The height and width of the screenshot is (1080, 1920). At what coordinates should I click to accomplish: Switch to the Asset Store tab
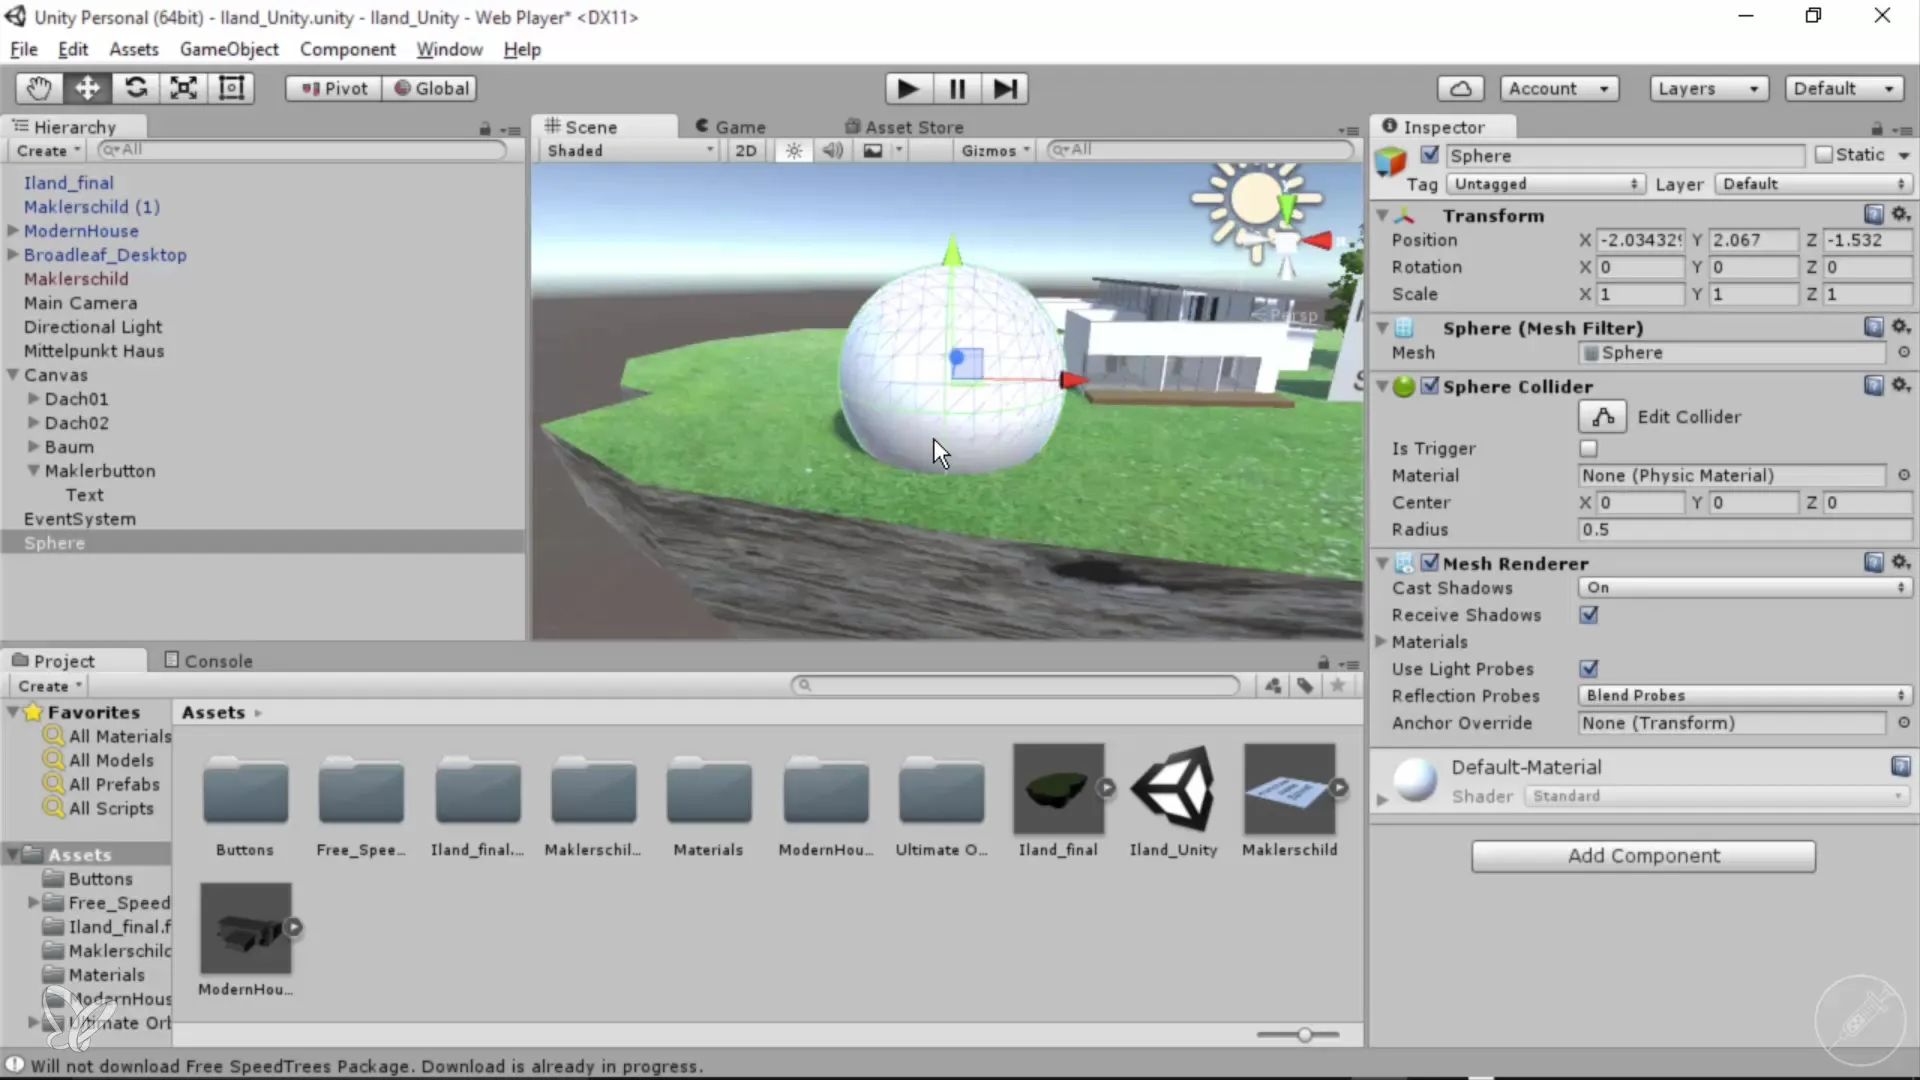point(904,127)
